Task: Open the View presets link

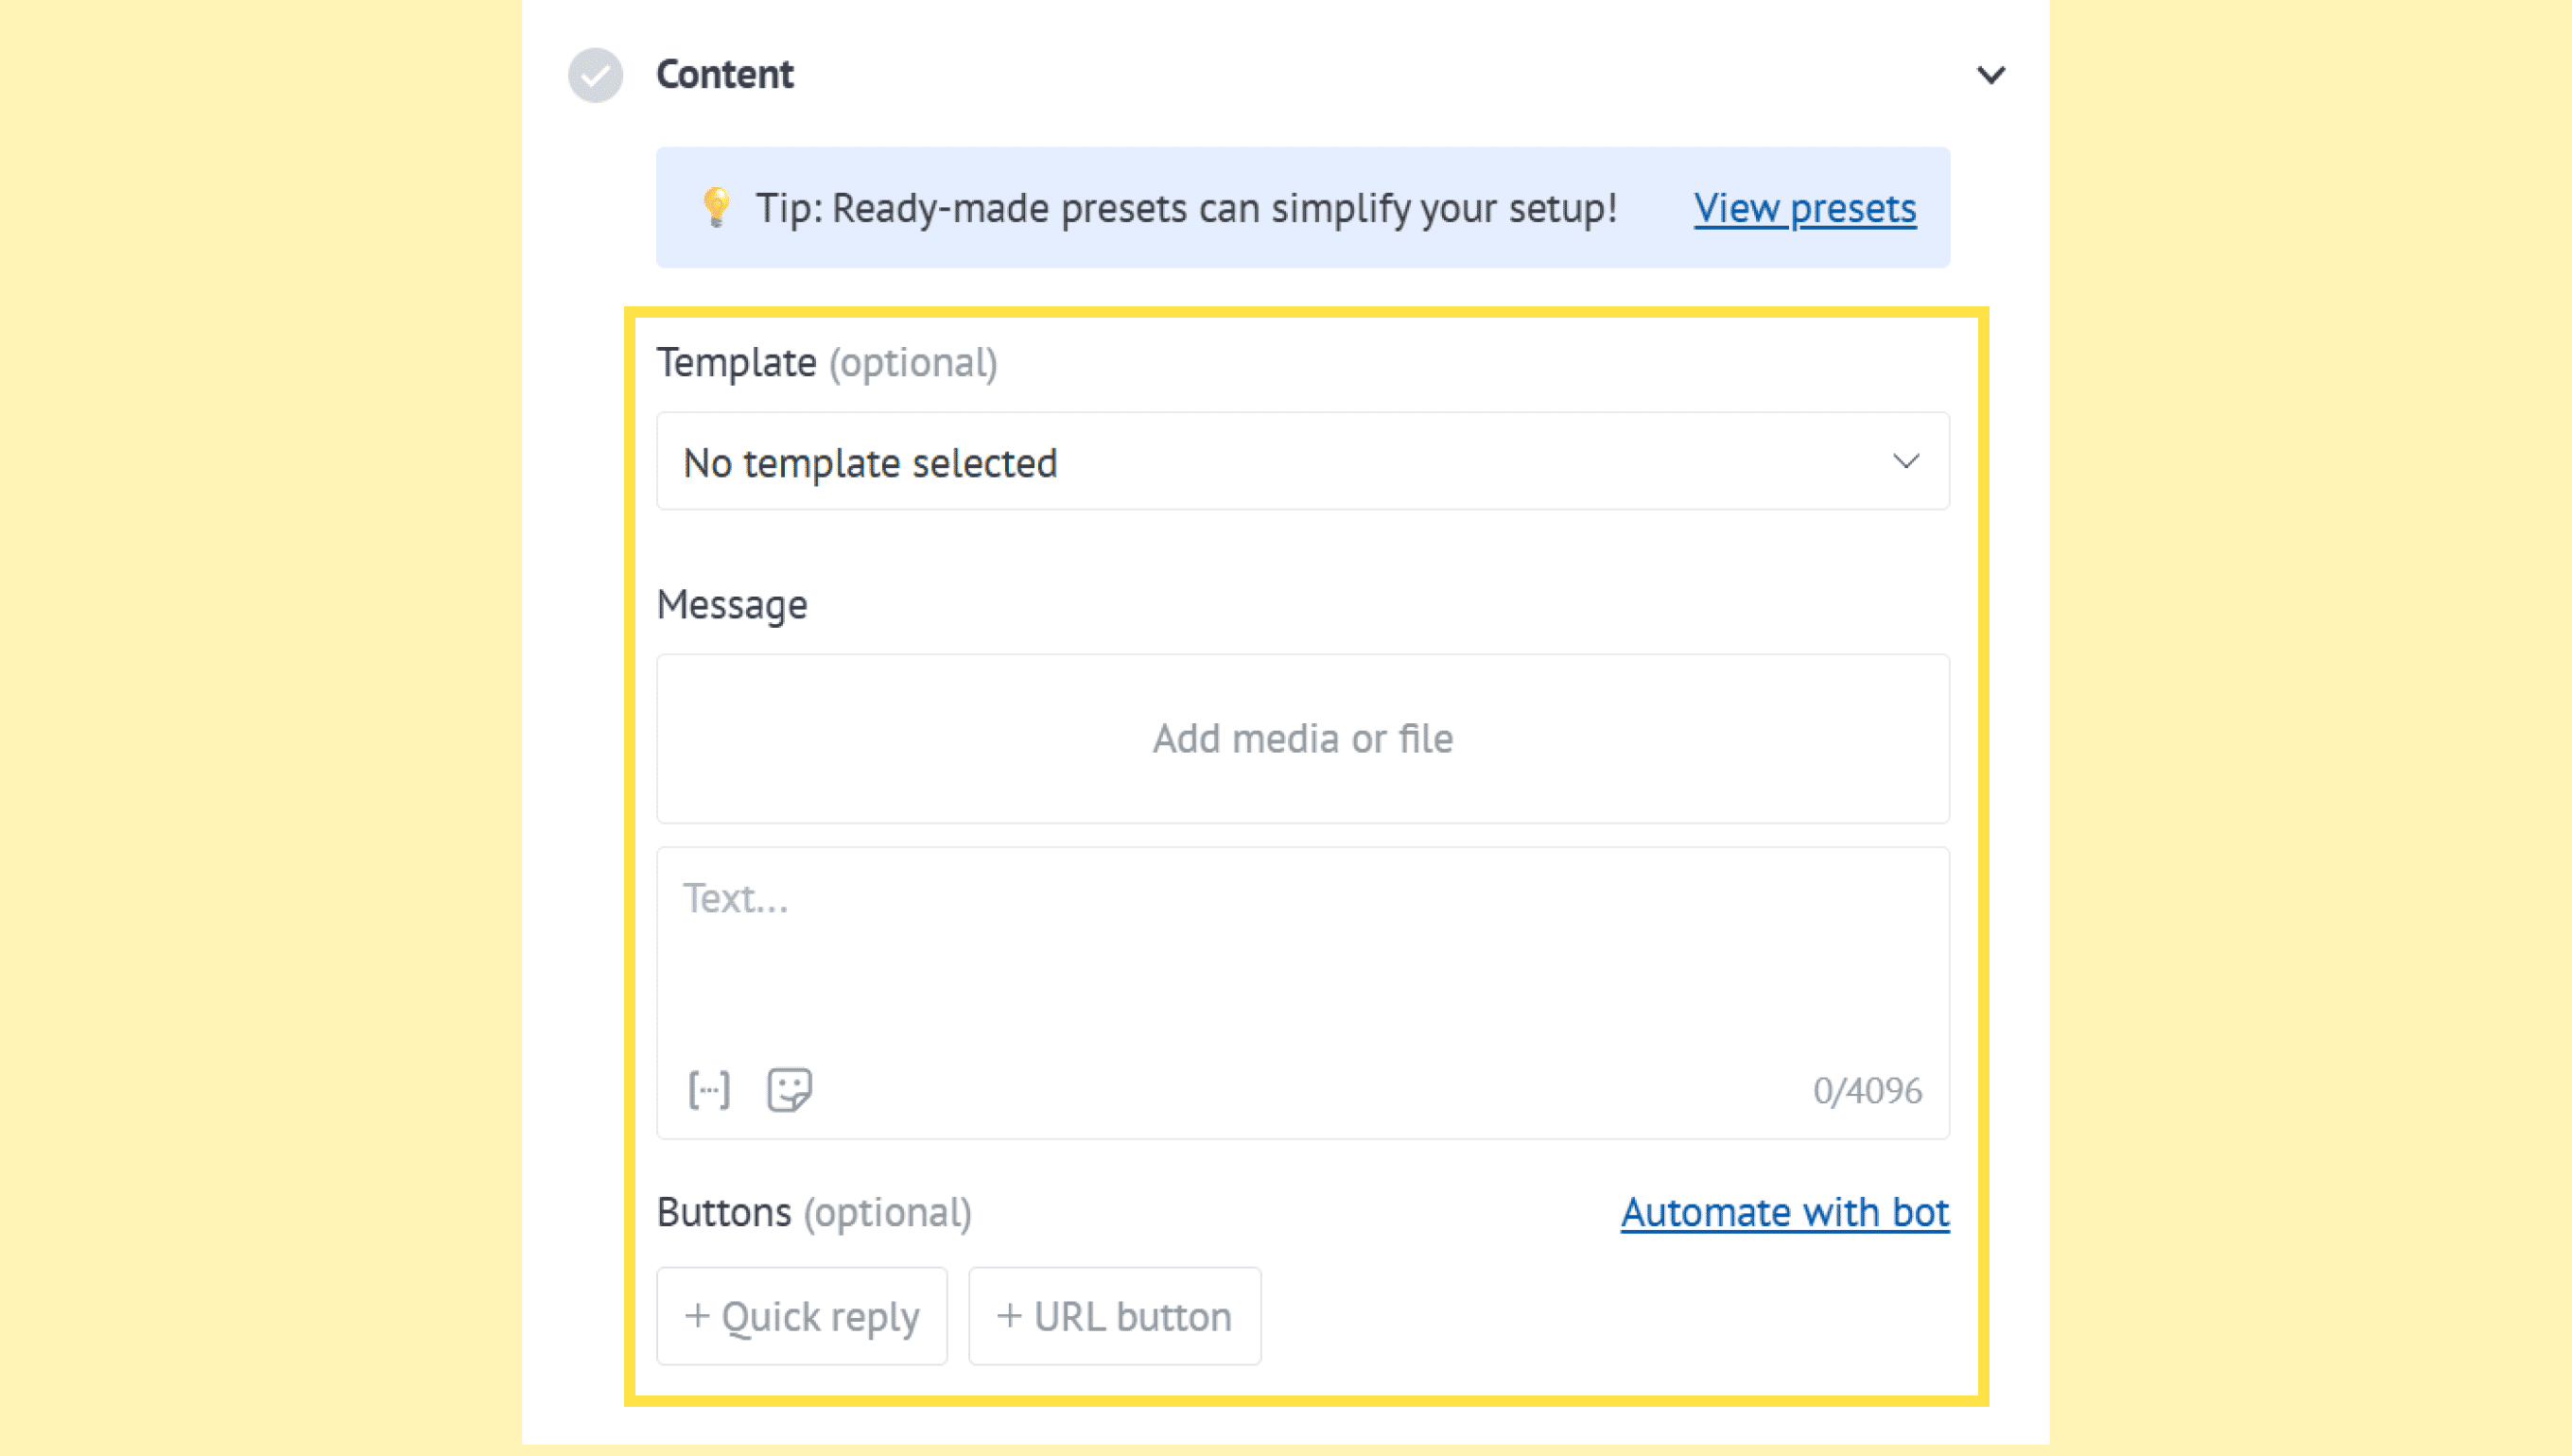Action: tap(1804, 208)
